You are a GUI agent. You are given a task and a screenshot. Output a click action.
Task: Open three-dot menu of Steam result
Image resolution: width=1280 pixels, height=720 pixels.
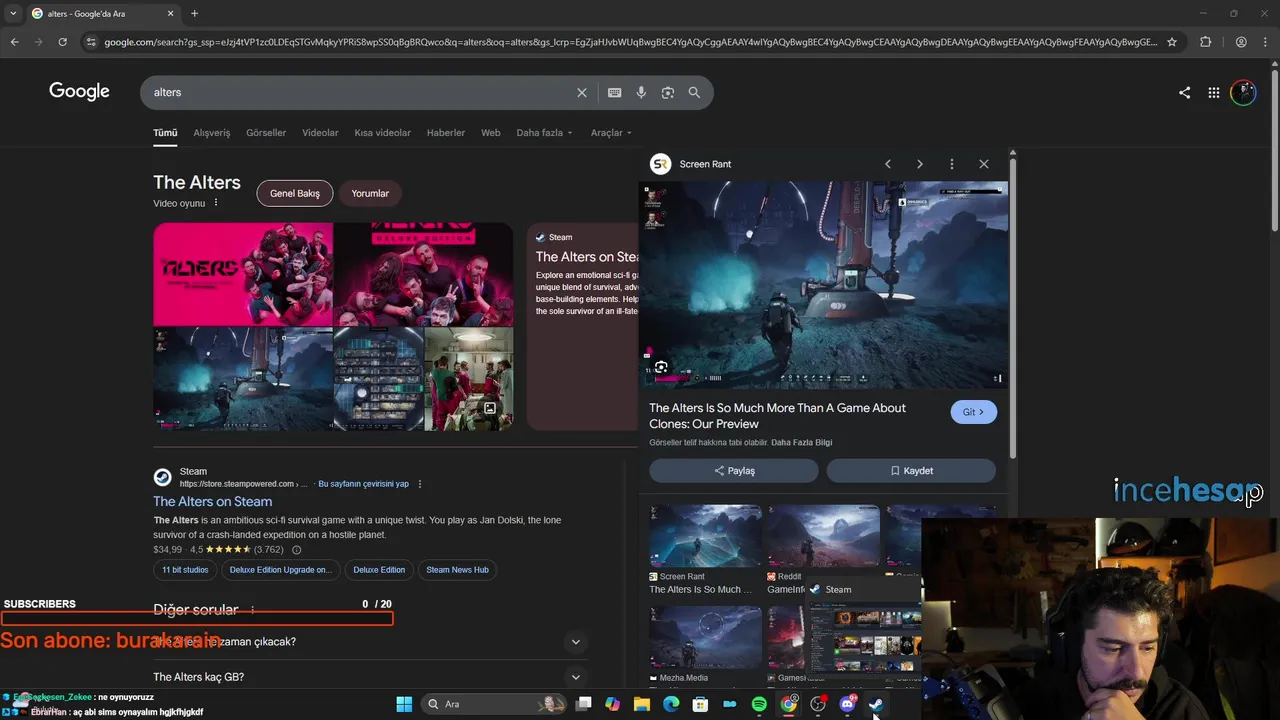[x=420, y=484]
